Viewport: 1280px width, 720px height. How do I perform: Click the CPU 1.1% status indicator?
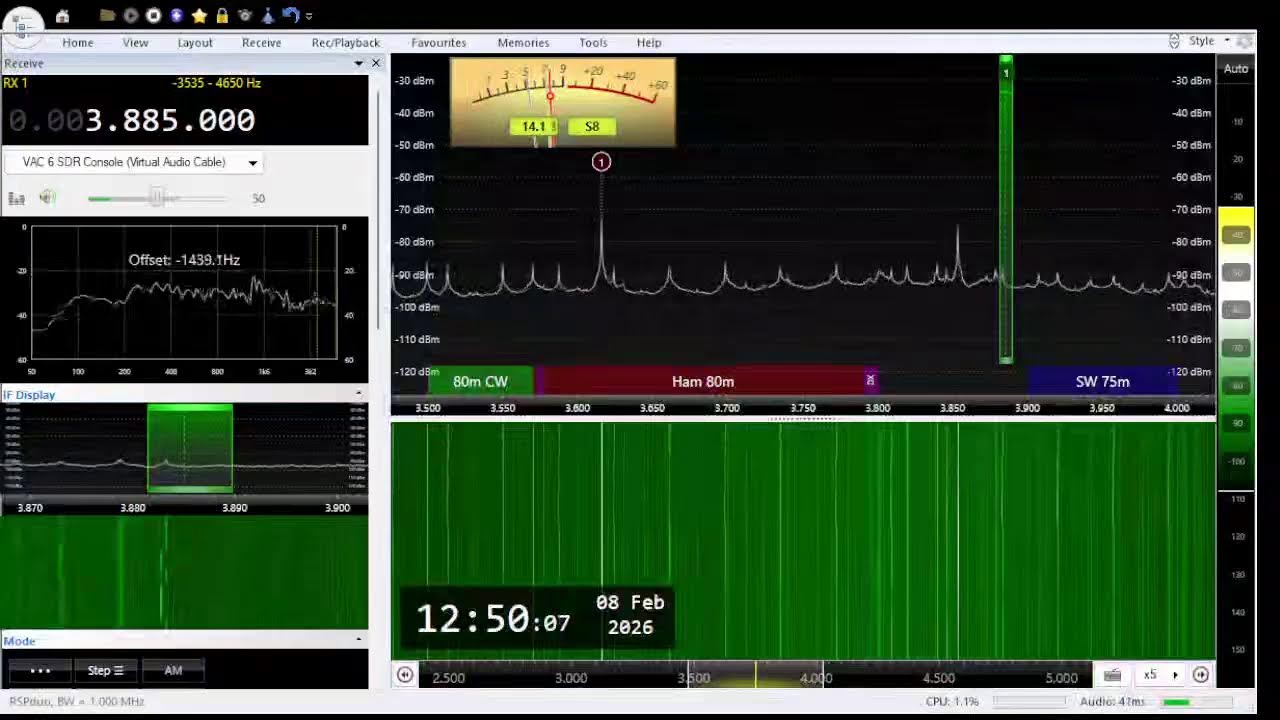point(952,702)
